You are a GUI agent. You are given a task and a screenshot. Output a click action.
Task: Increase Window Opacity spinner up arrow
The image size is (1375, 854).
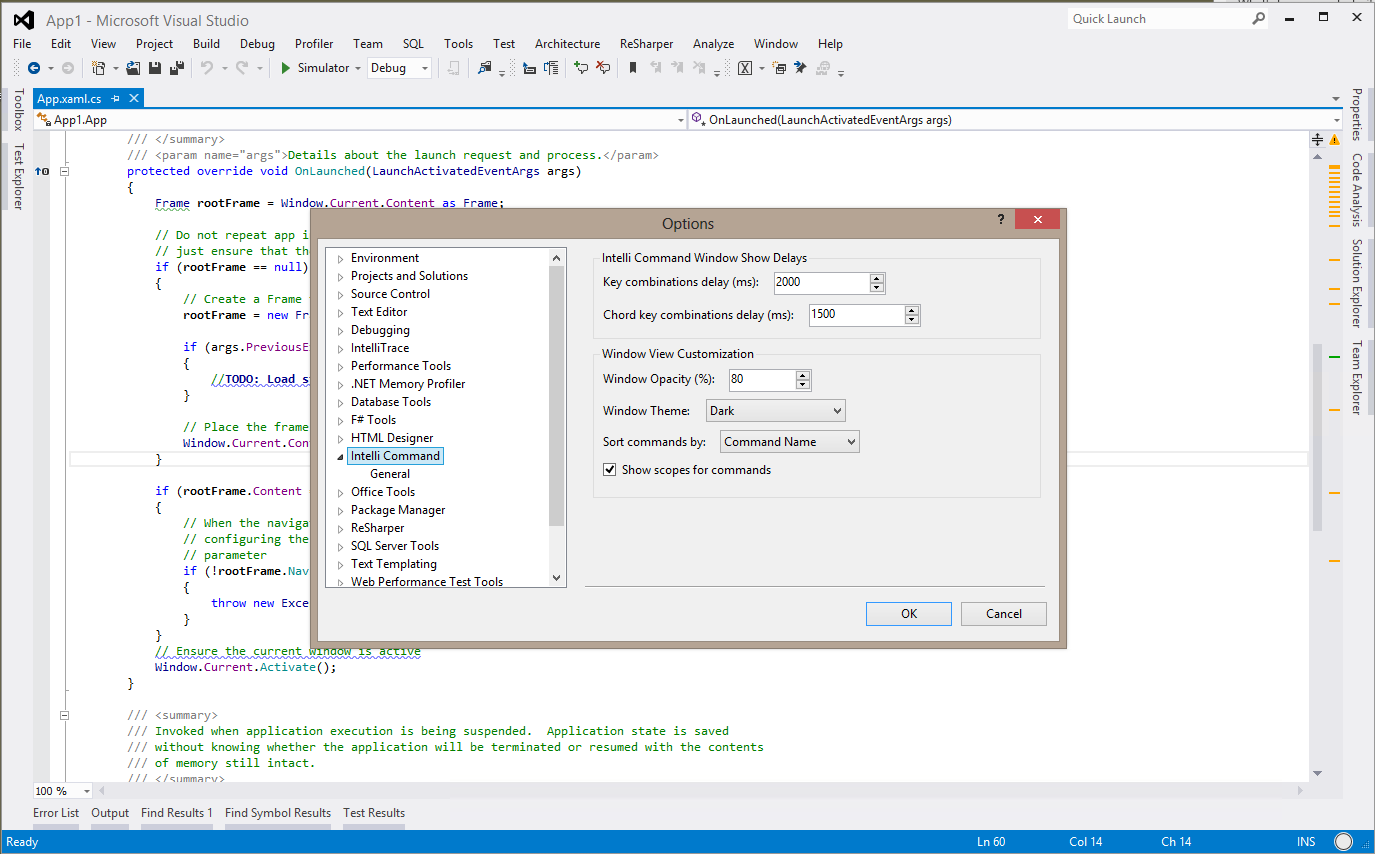[802, 375]
